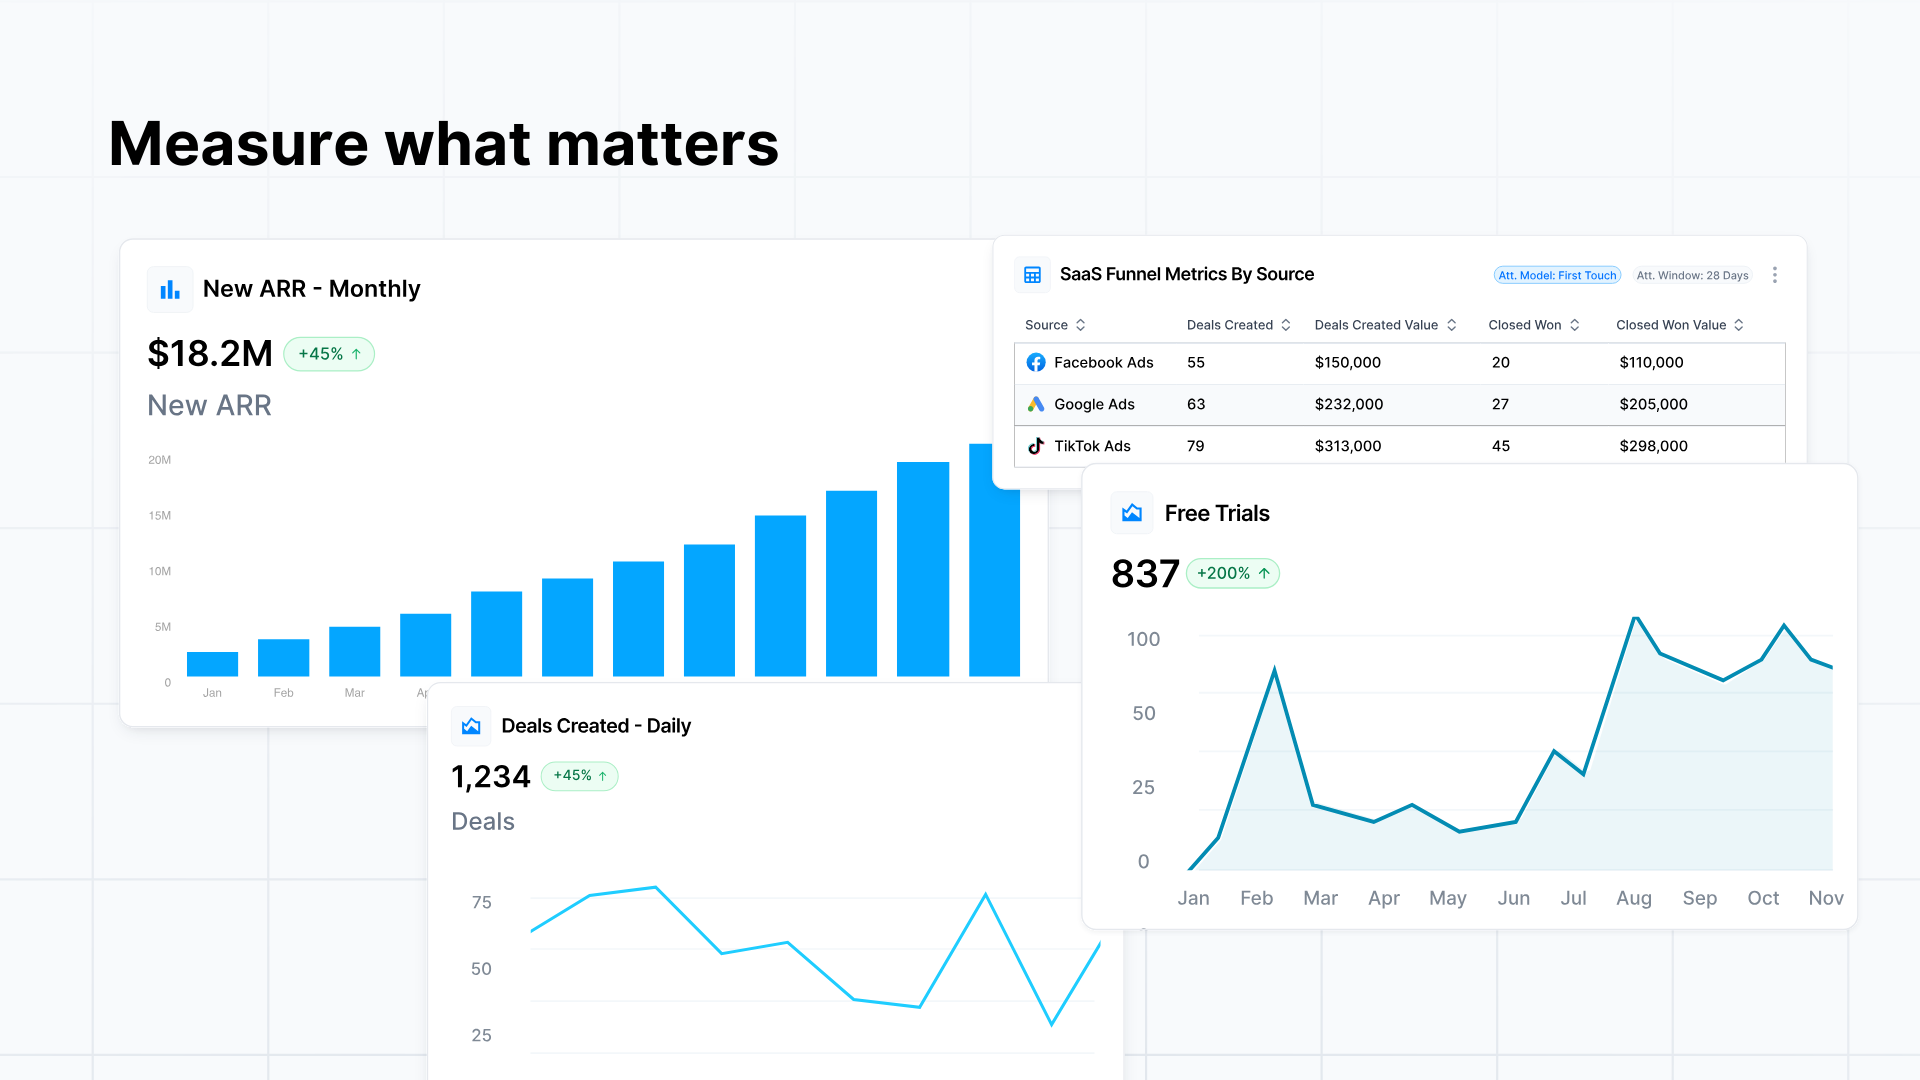
Task: Click the 1,234 Deals total
Action: 491,777
